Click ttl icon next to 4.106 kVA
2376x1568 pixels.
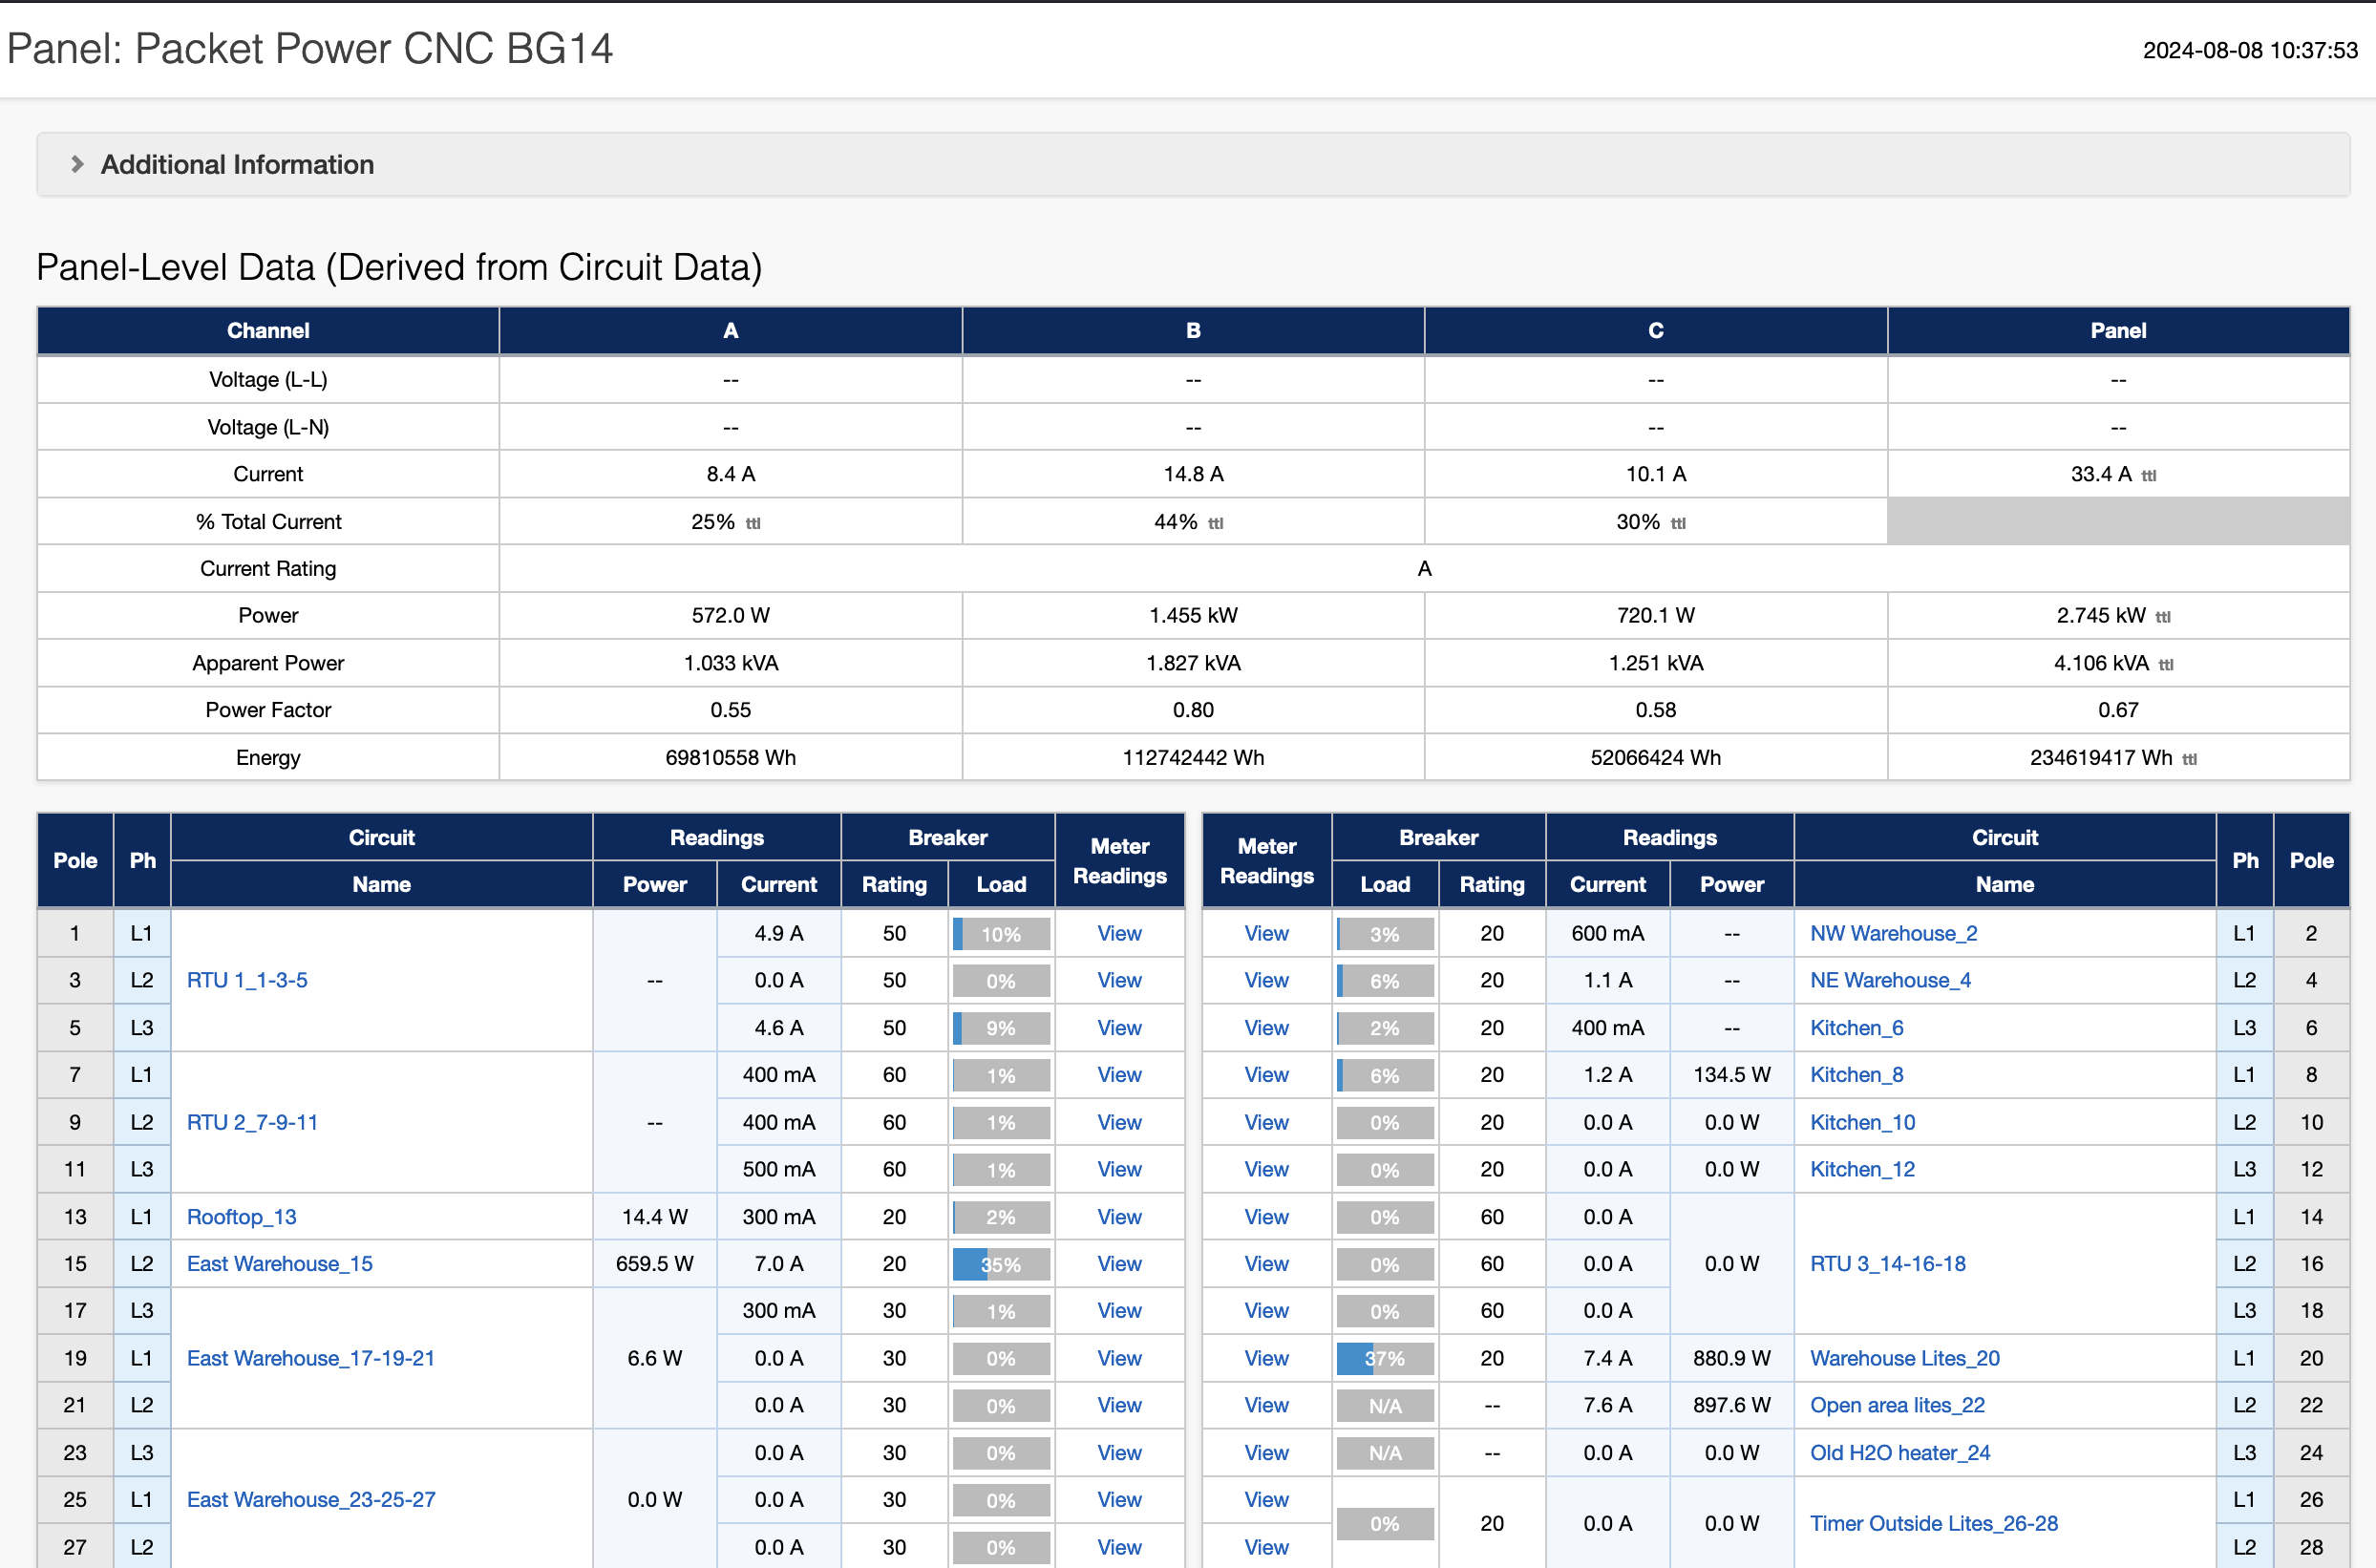point(2165,665)
